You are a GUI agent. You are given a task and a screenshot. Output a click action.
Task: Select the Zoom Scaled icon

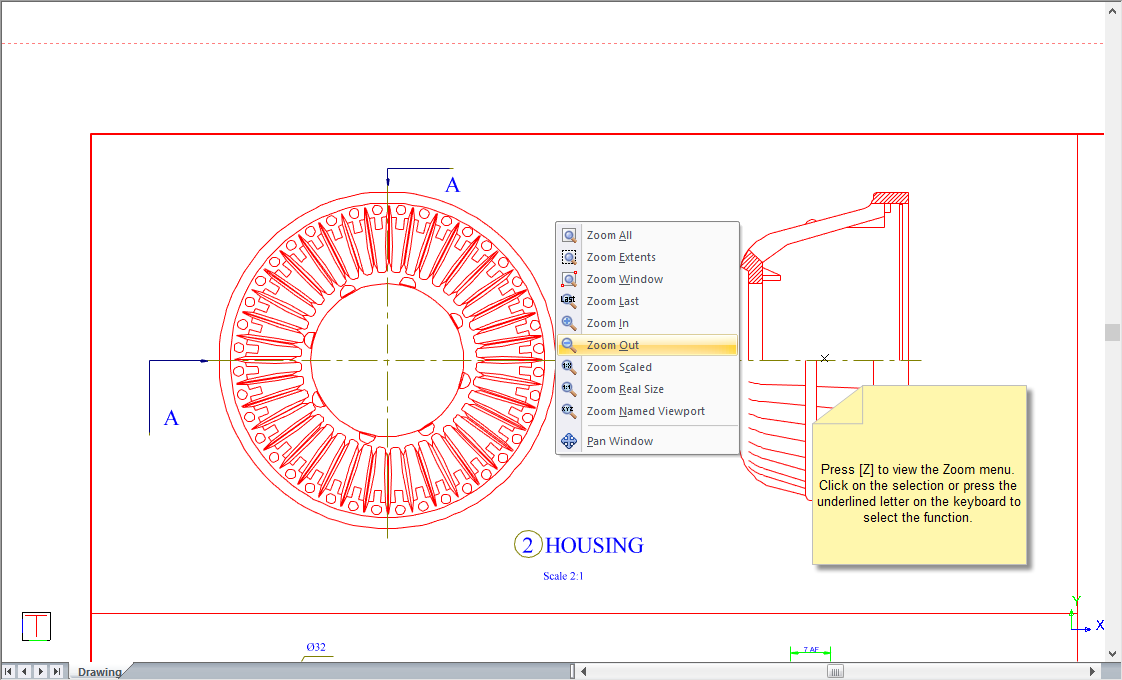tap(569, 368)
